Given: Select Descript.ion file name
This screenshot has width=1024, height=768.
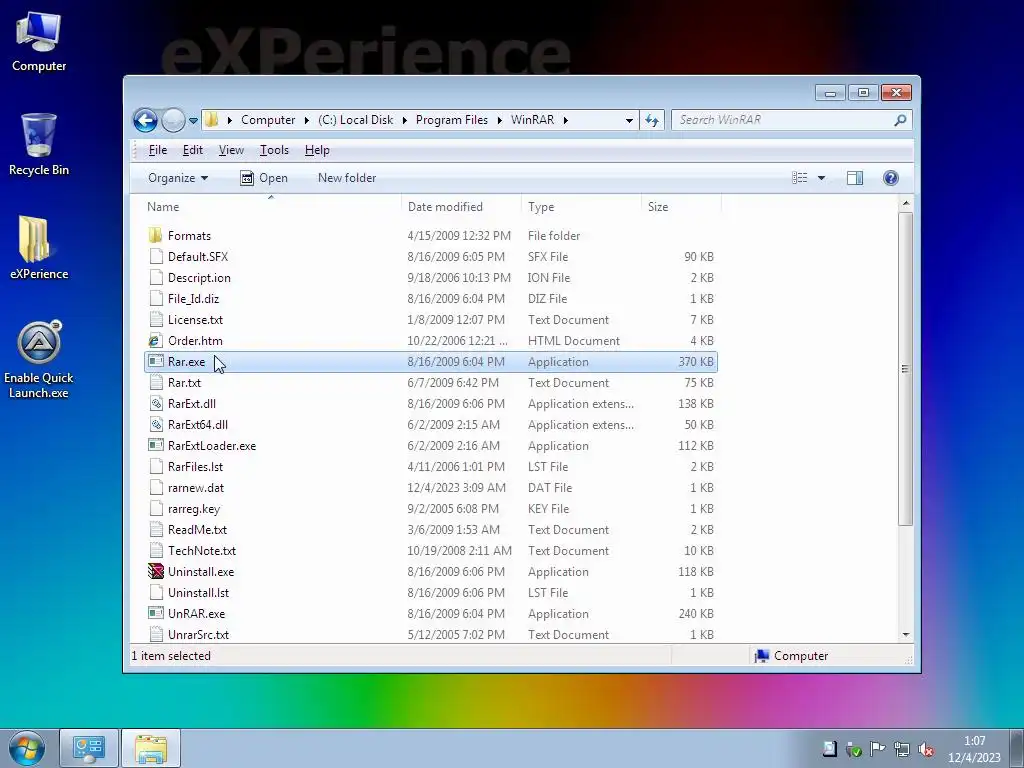Looking at the screenshot, I should coord(199,278).
